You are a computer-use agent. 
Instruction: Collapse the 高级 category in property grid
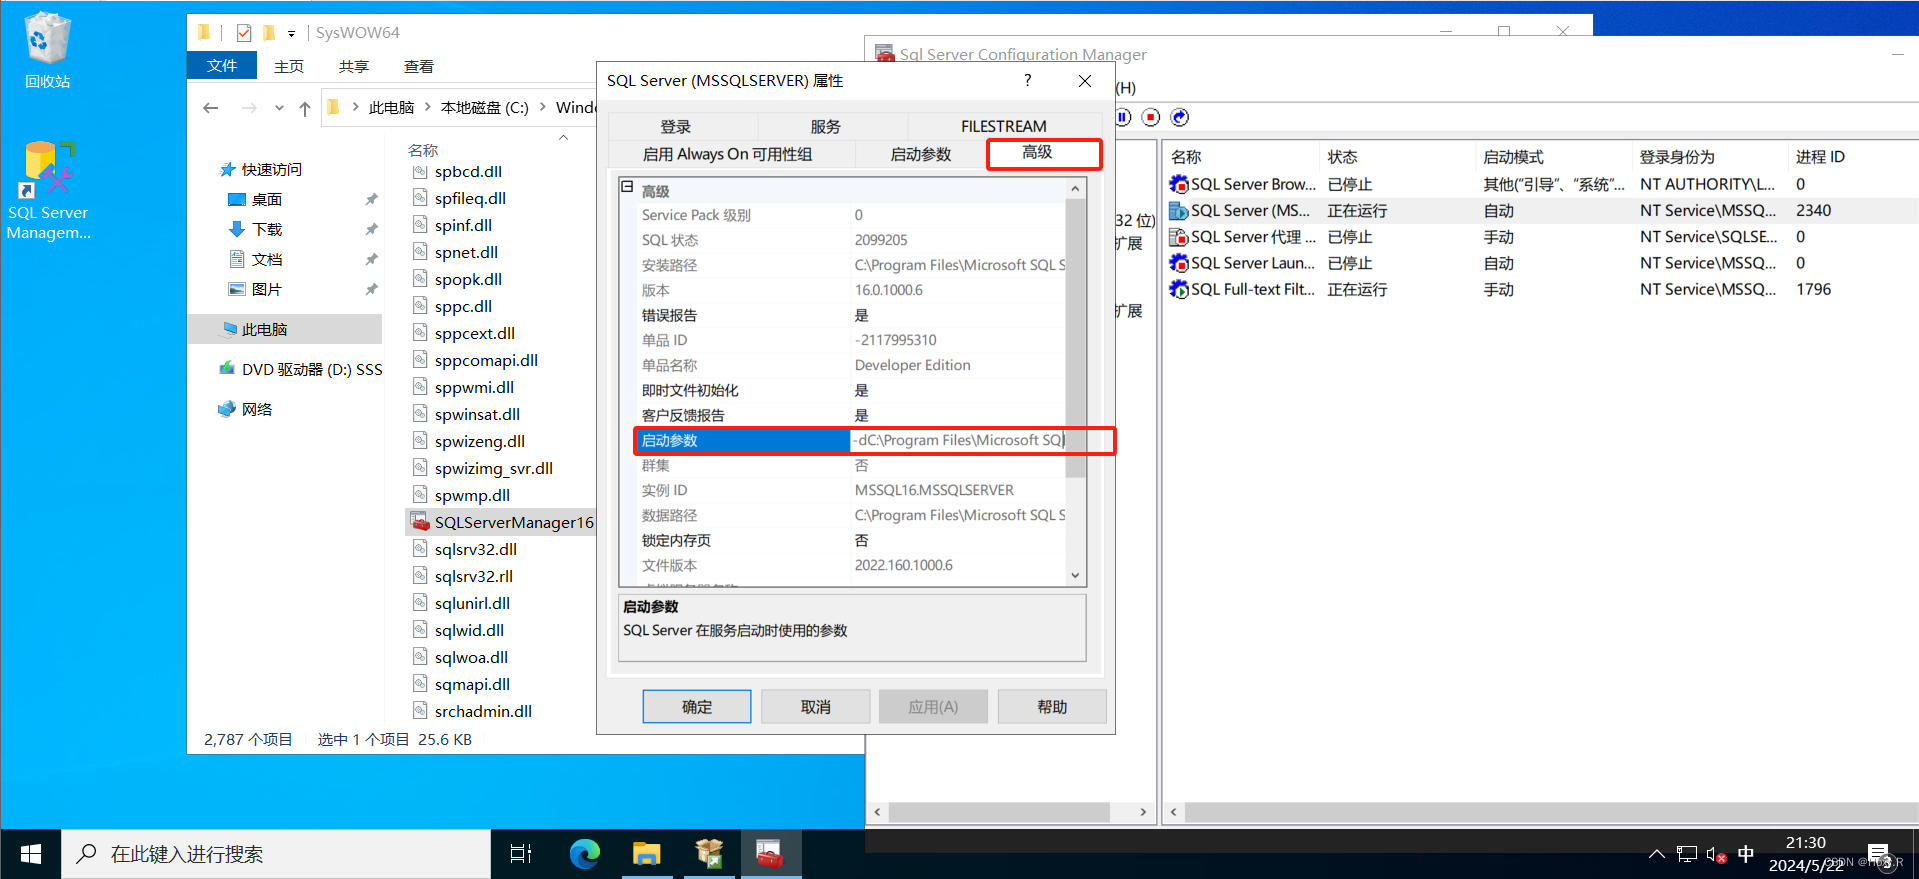point(628,187)
